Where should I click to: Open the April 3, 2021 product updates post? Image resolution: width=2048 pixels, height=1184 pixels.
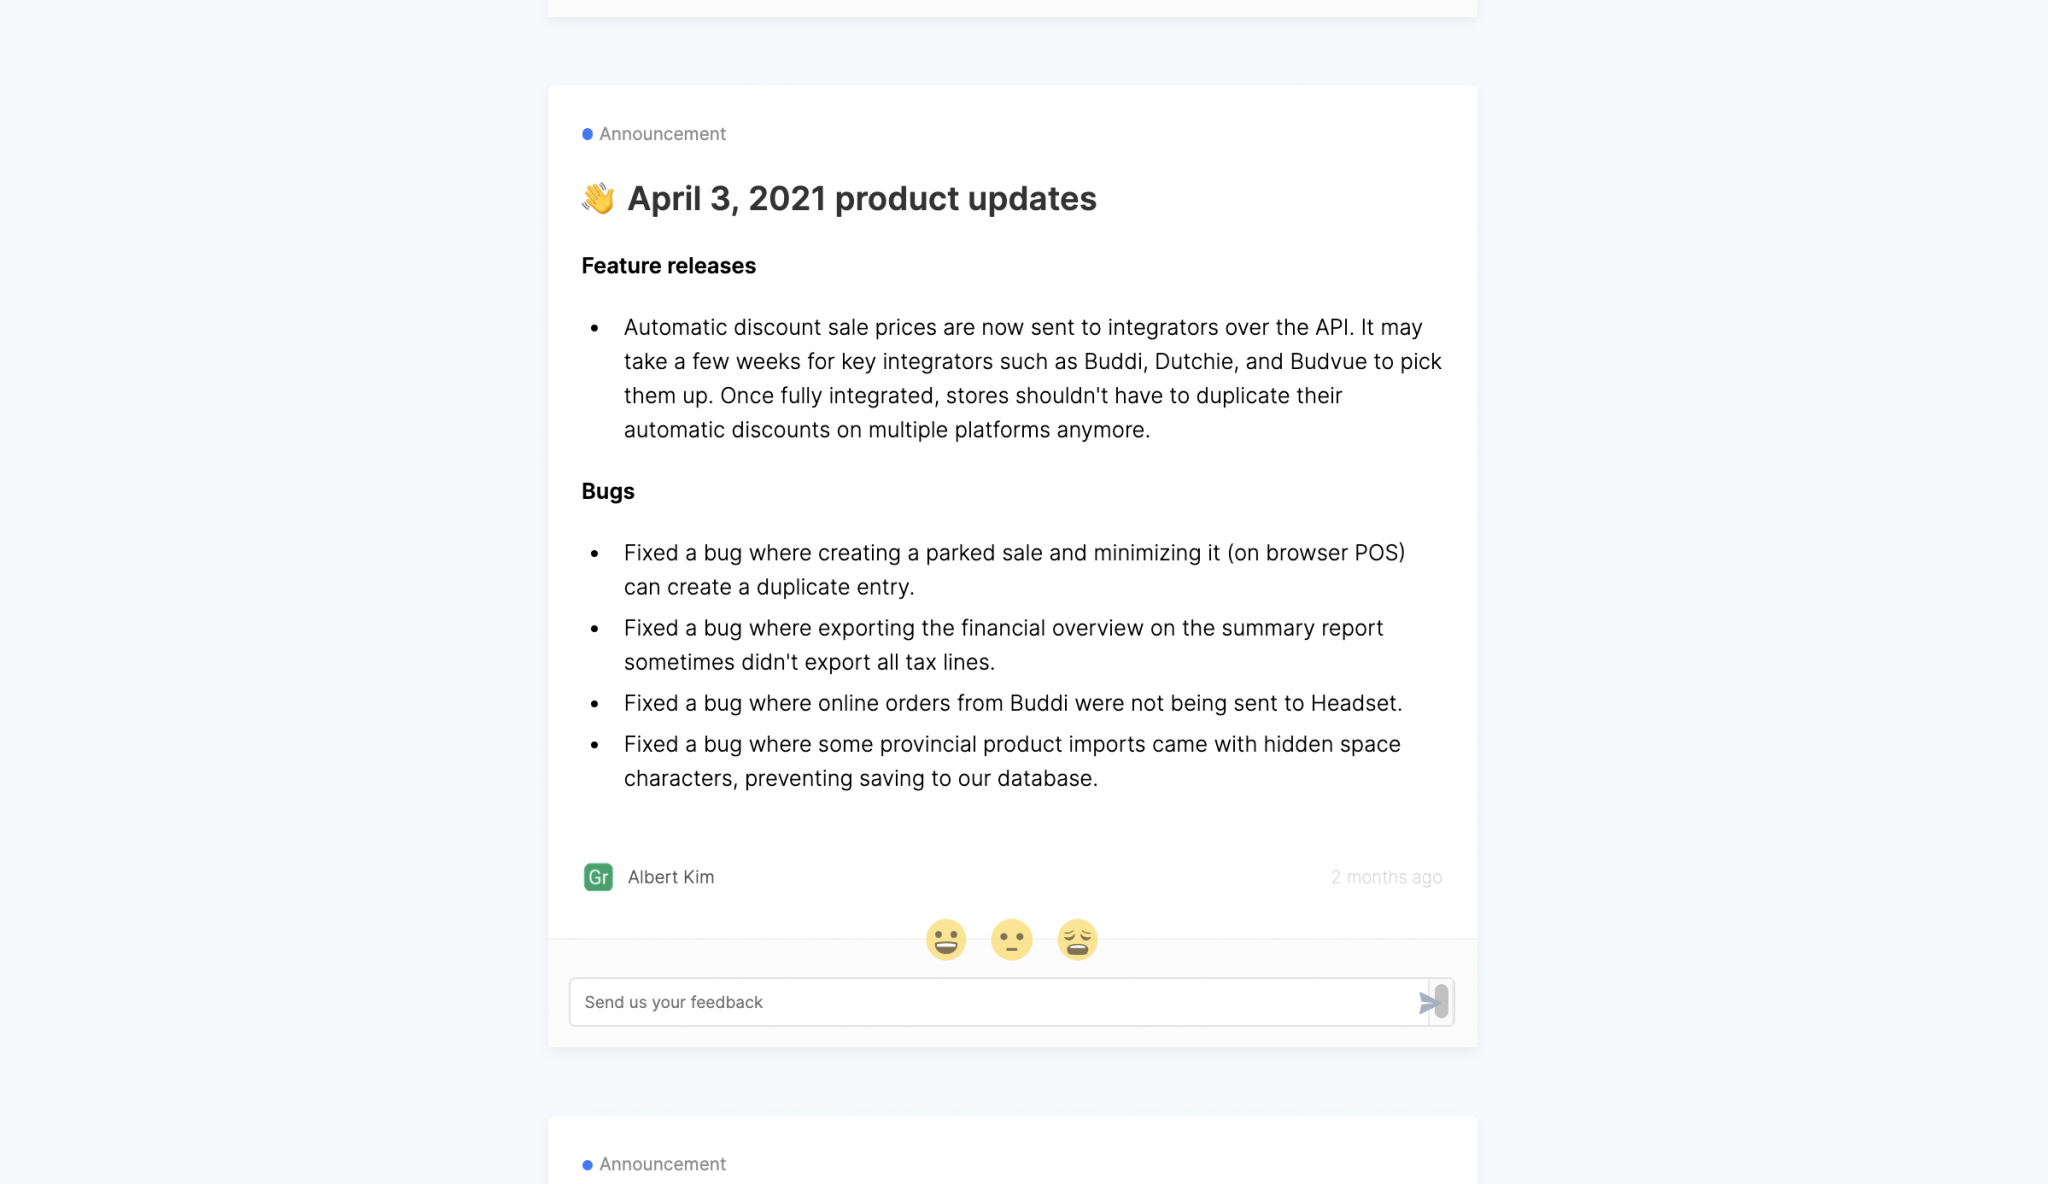(861, 198)
